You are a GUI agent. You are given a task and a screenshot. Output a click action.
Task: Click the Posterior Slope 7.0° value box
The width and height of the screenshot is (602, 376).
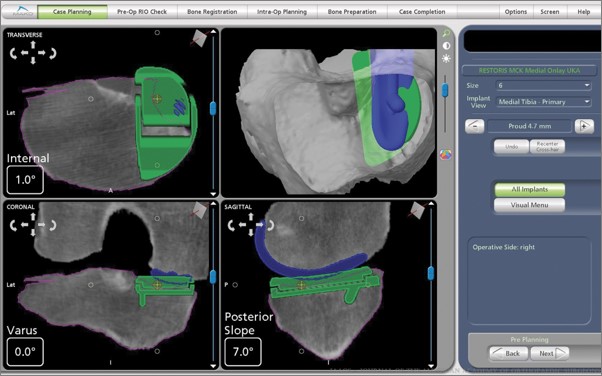(x=243, y=352)
